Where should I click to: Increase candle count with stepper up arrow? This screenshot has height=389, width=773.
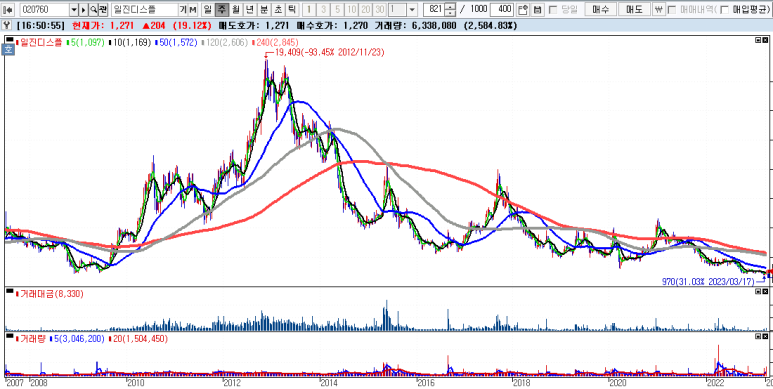click(x=450, y=6)
